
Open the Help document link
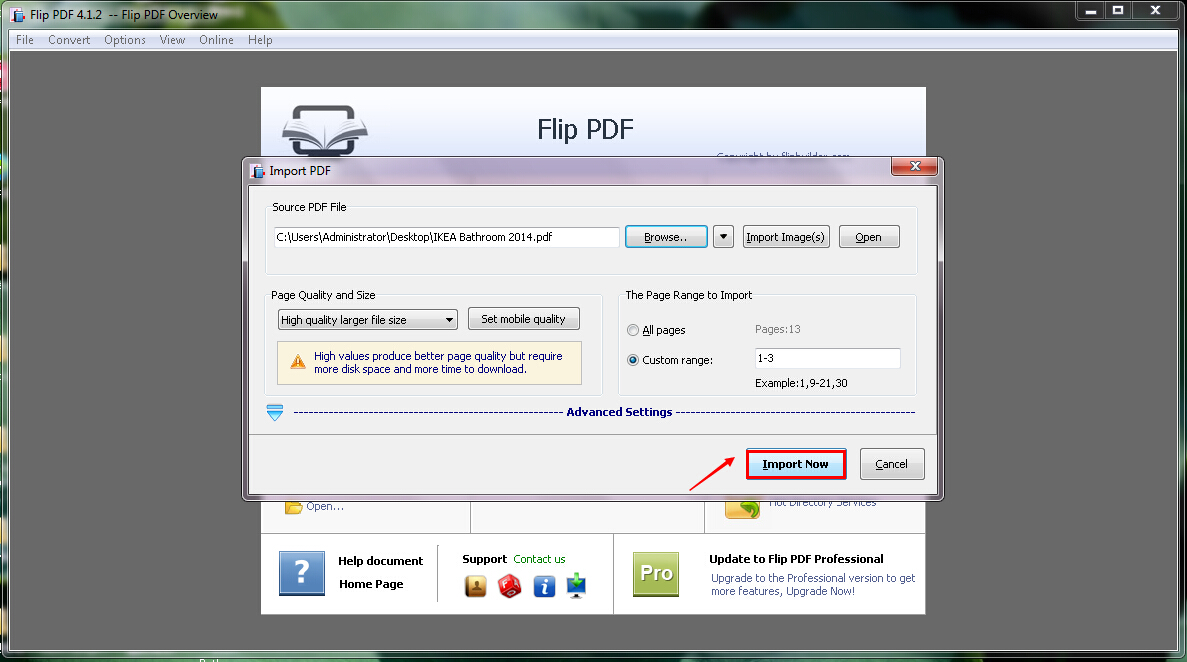pos(381,561)
